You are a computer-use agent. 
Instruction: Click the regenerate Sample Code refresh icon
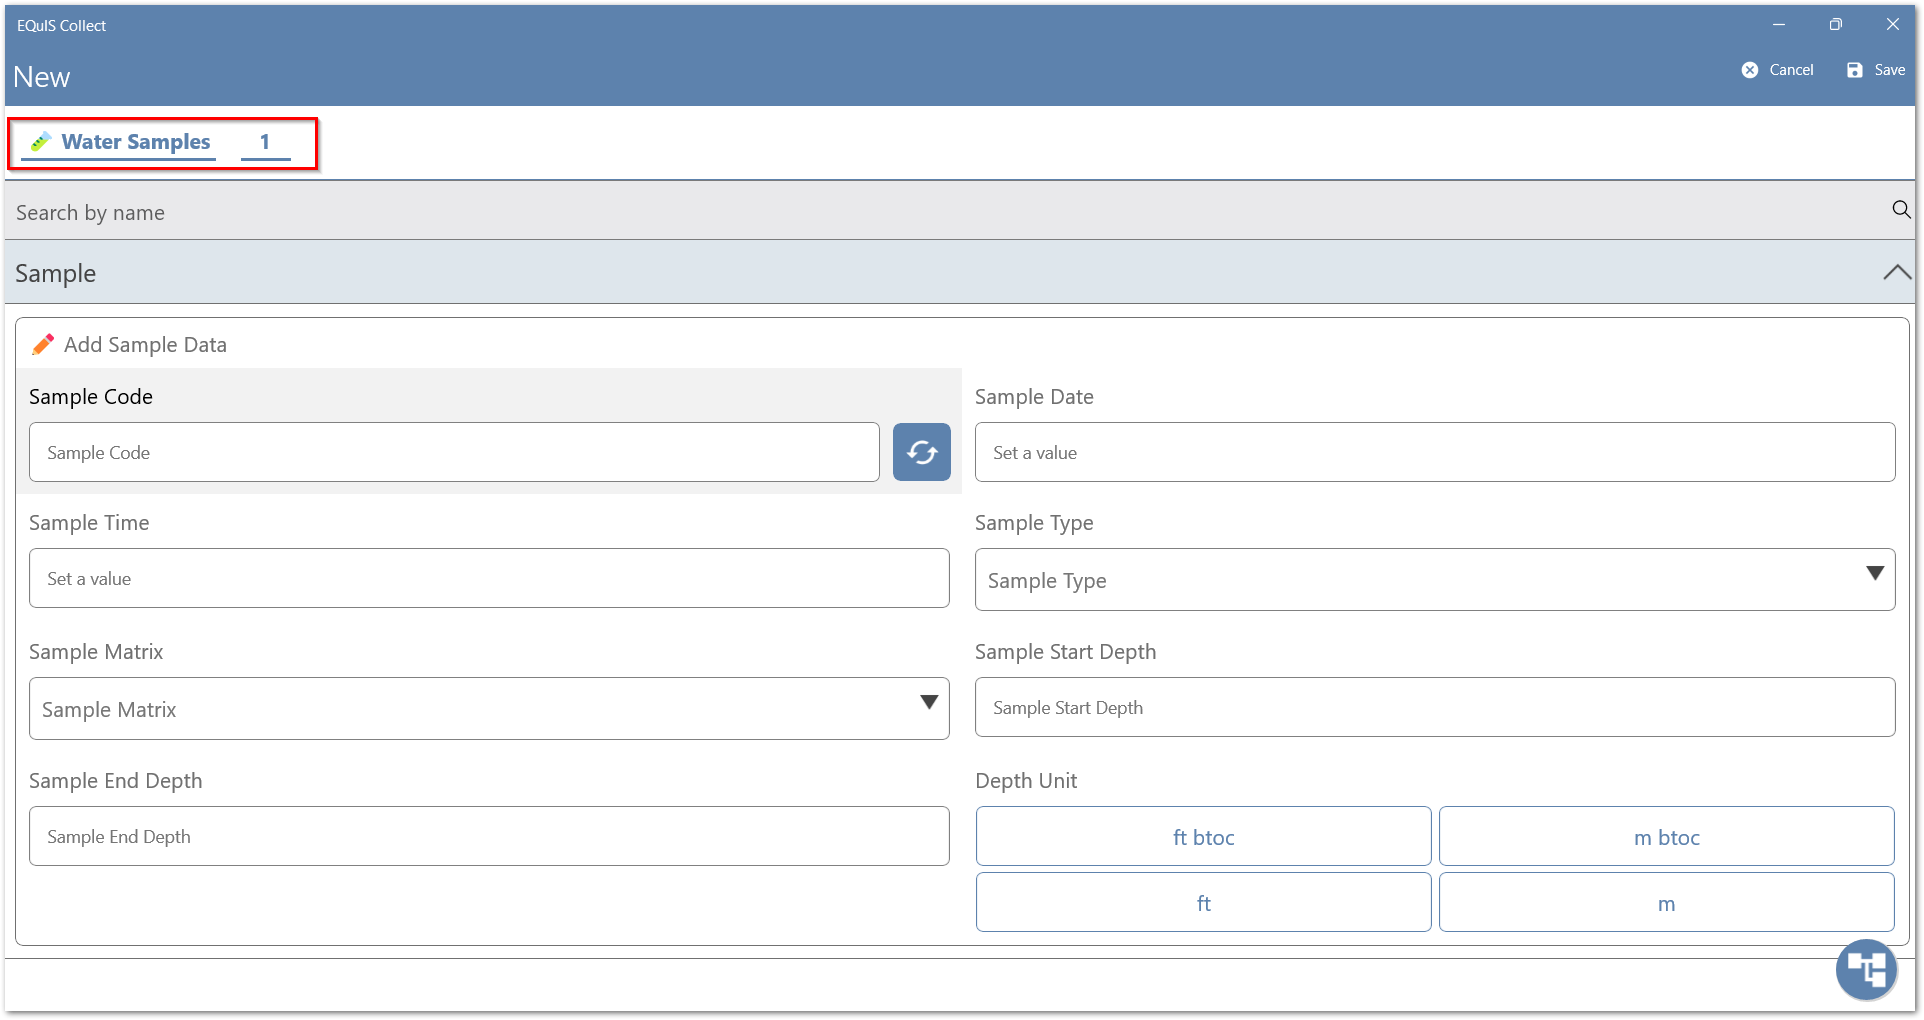(921, 452)
